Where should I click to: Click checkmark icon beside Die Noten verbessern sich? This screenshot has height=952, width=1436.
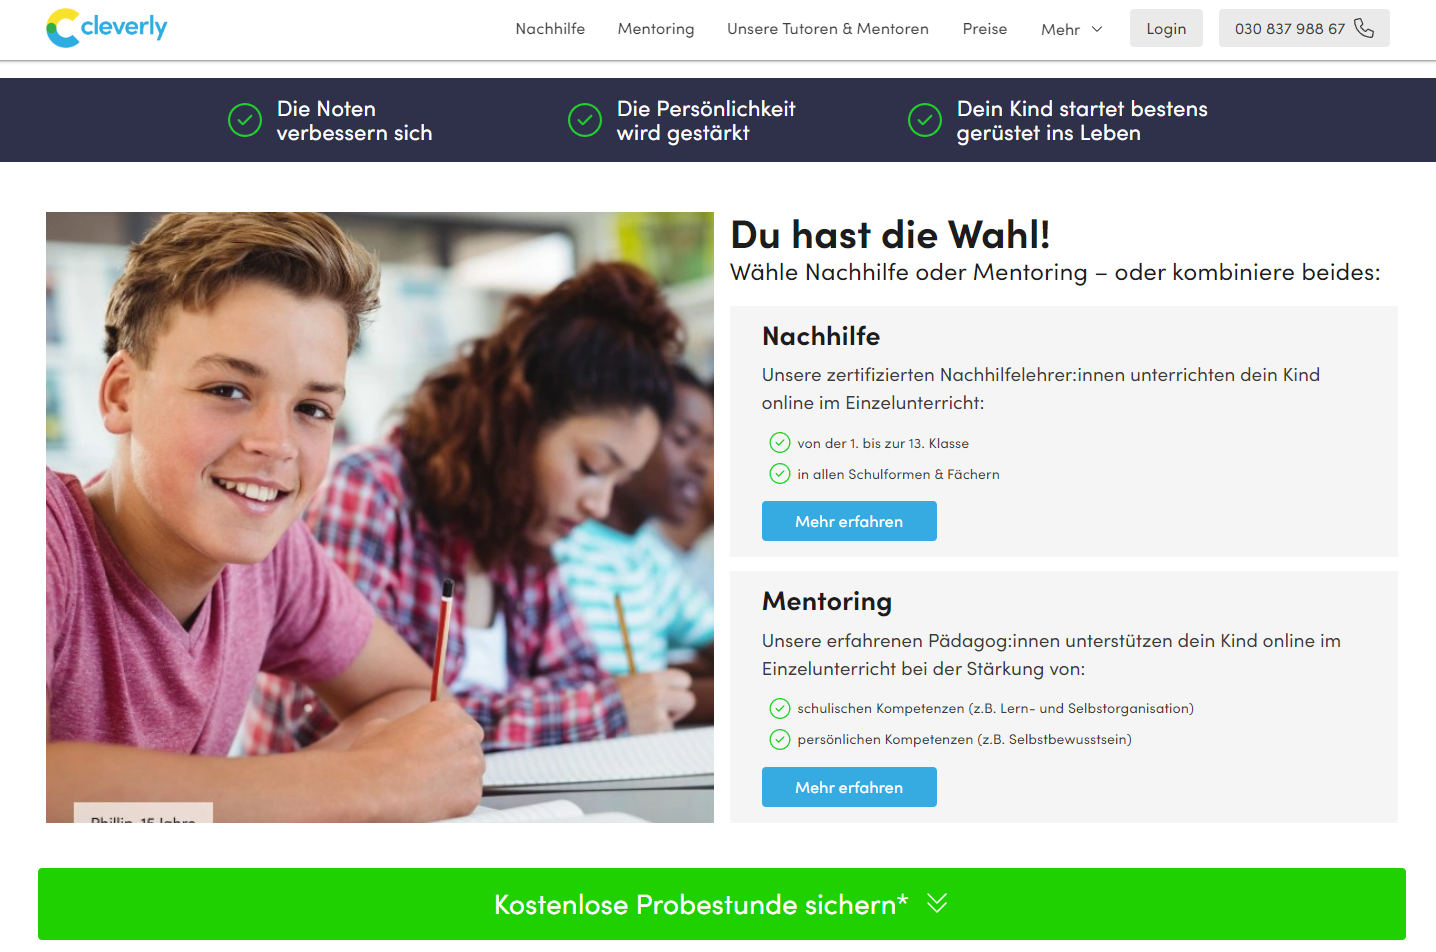pos(245,120)
